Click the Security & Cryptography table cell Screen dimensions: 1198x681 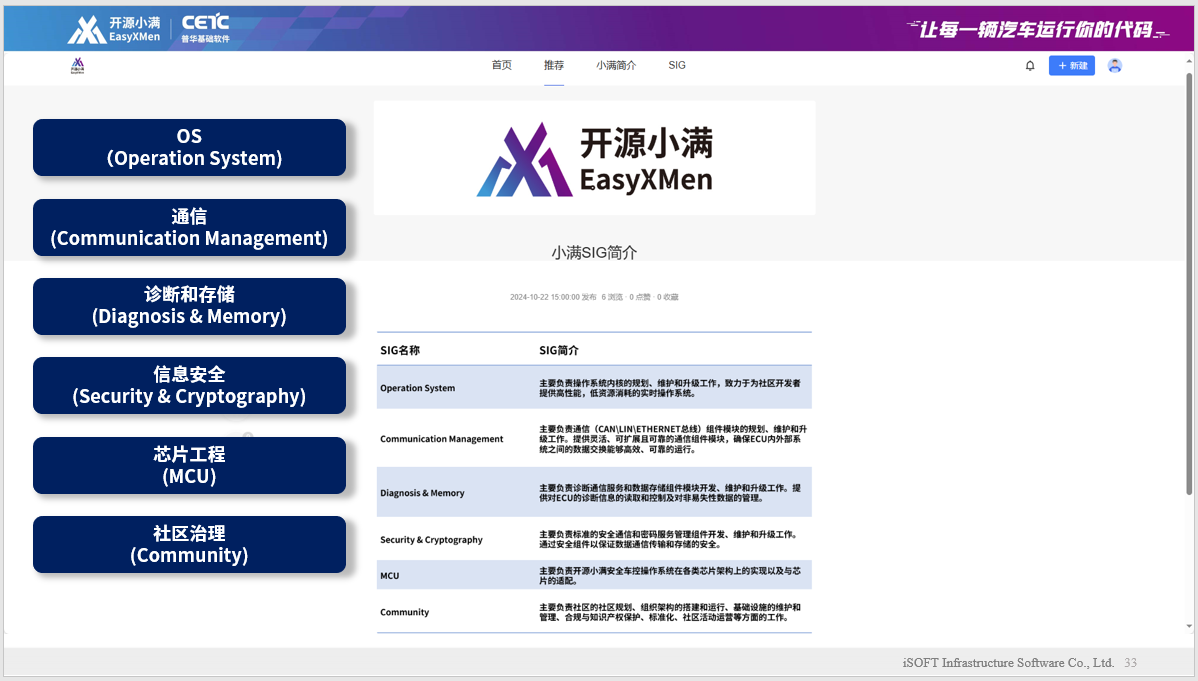tap(432, 540)
